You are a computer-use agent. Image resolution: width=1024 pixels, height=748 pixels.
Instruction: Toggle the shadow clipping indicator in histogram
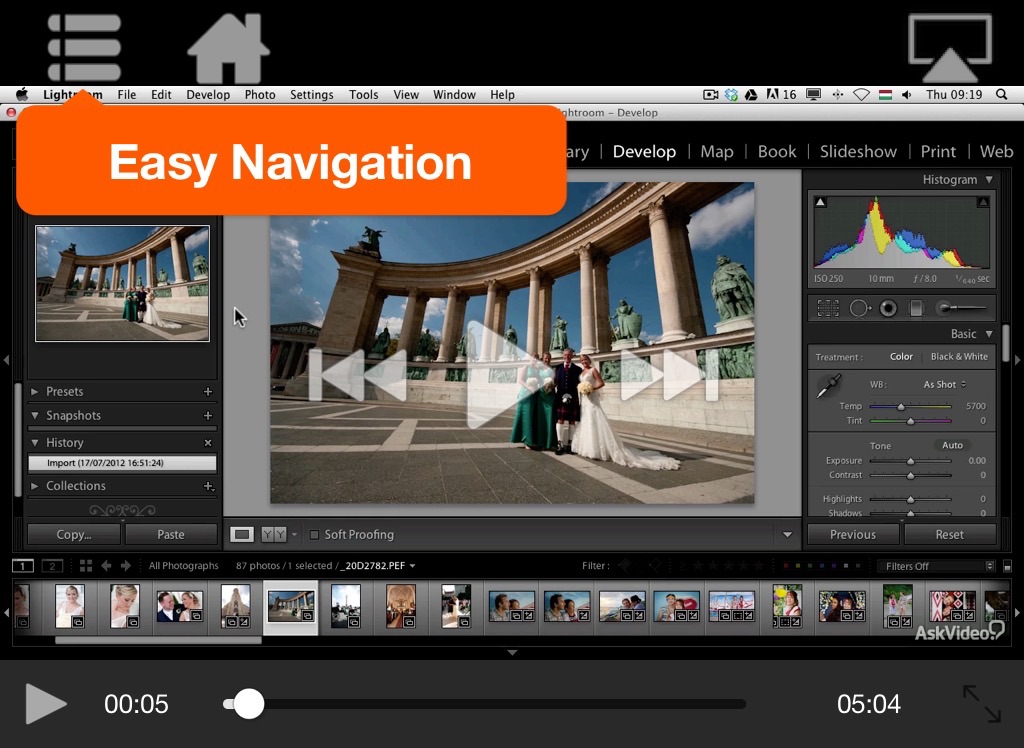tap(821, 202)
